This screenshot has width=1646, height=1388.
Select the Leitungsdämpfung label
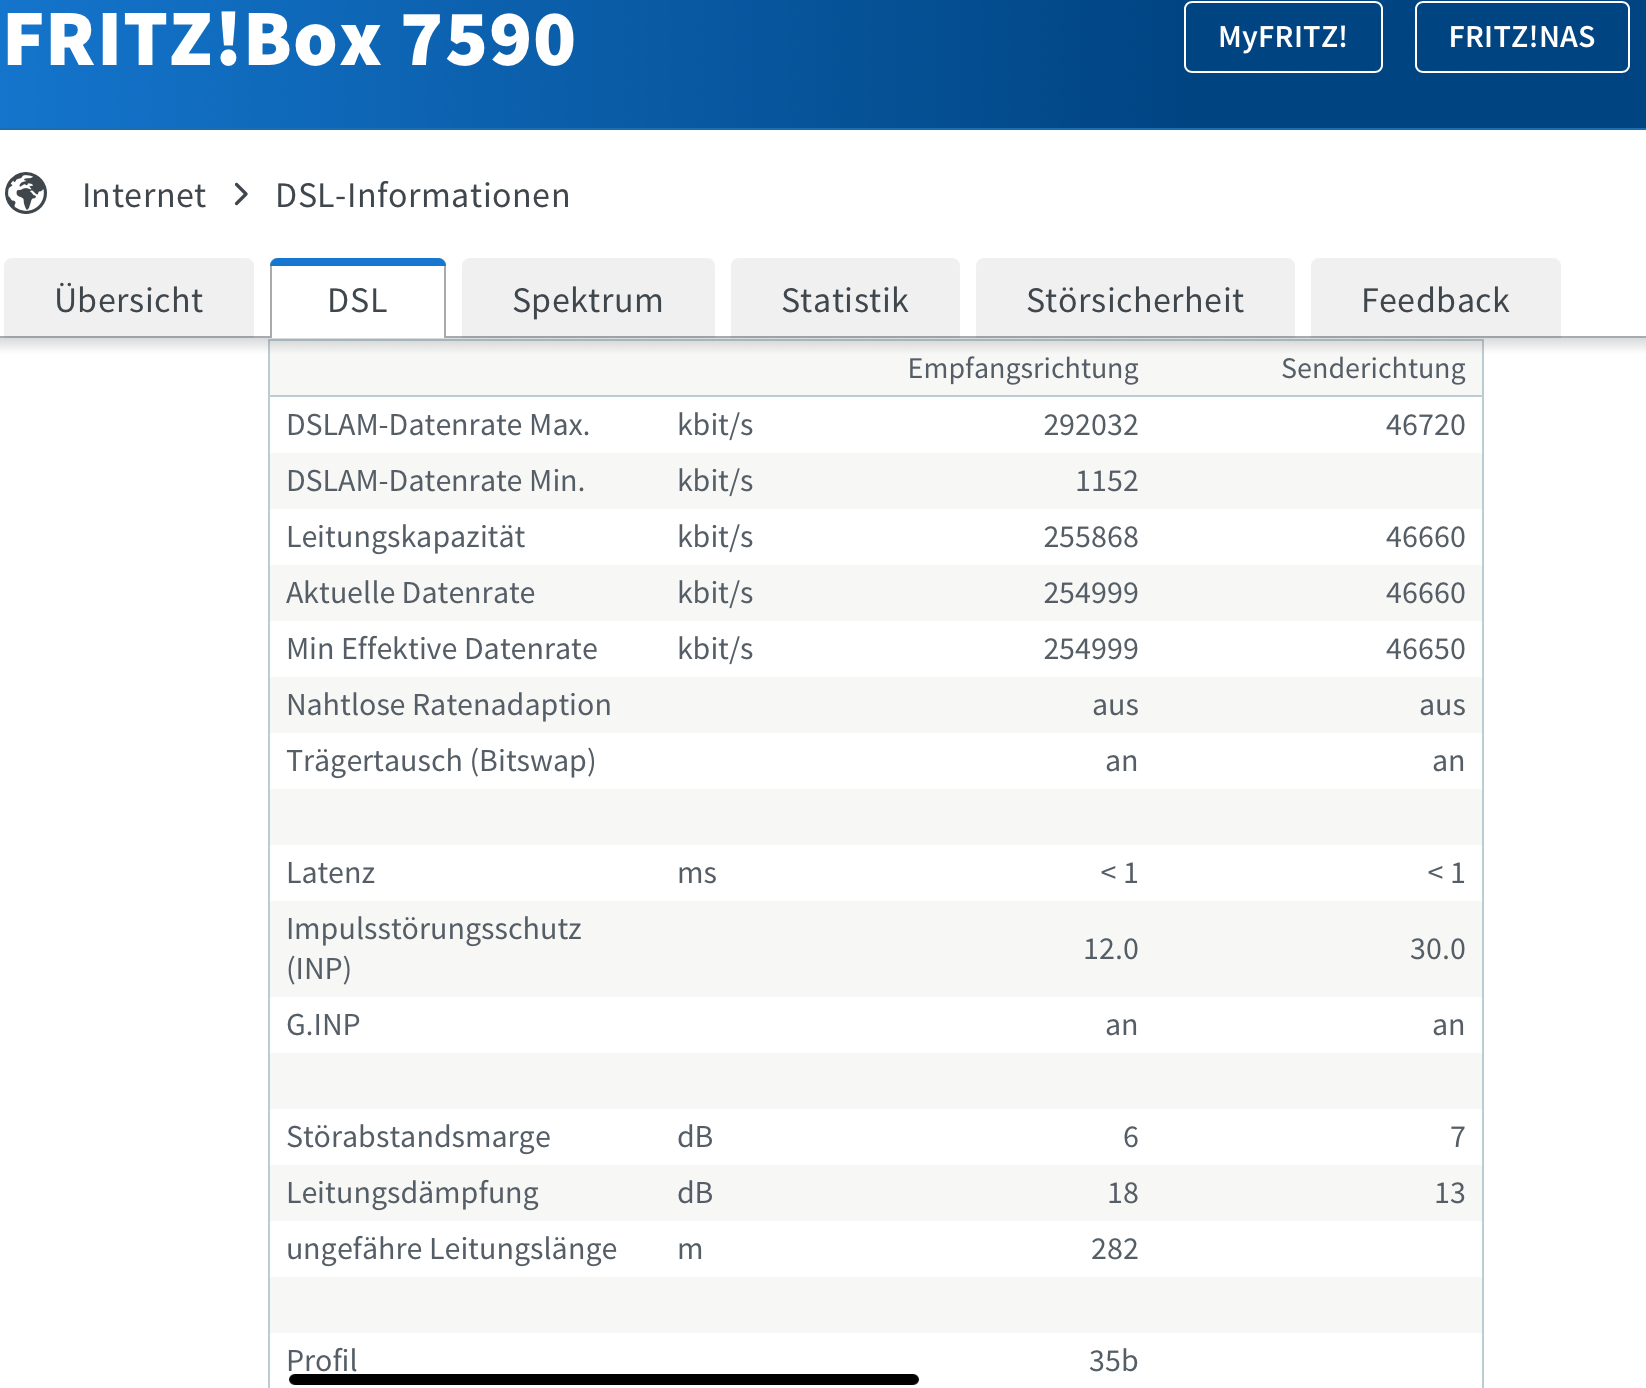coord(413,1193)
